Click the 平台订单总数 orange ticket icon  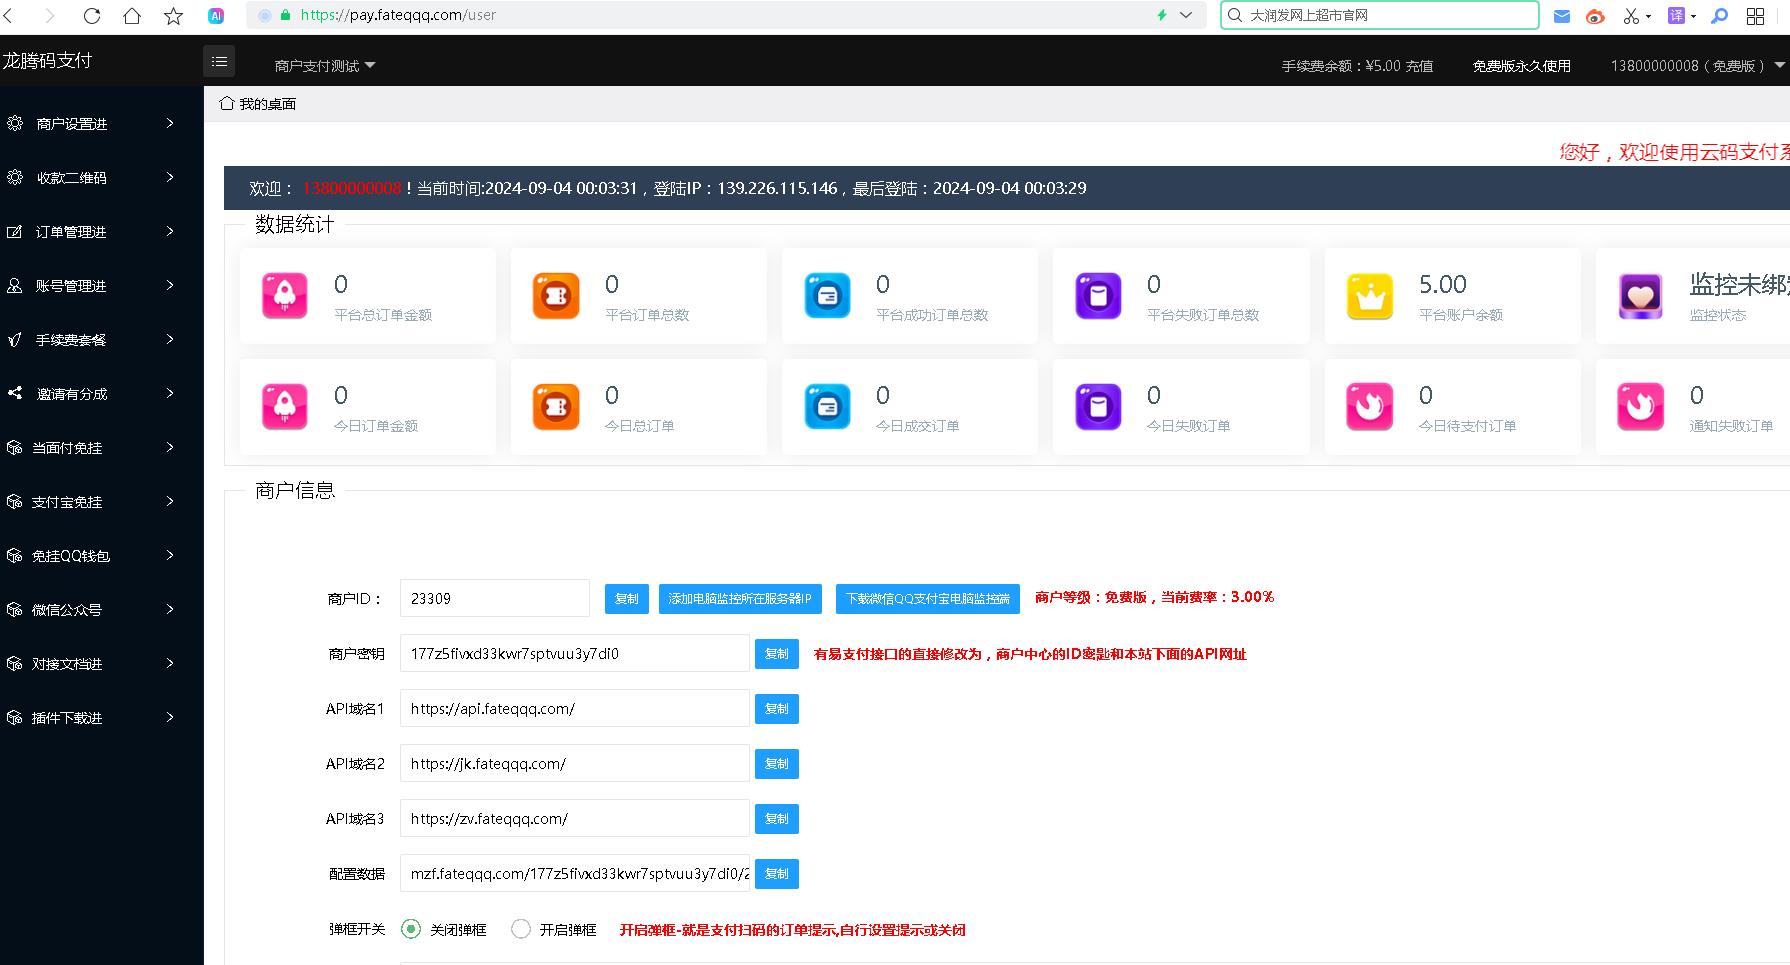pyautogui.click(x=556, y=296)
